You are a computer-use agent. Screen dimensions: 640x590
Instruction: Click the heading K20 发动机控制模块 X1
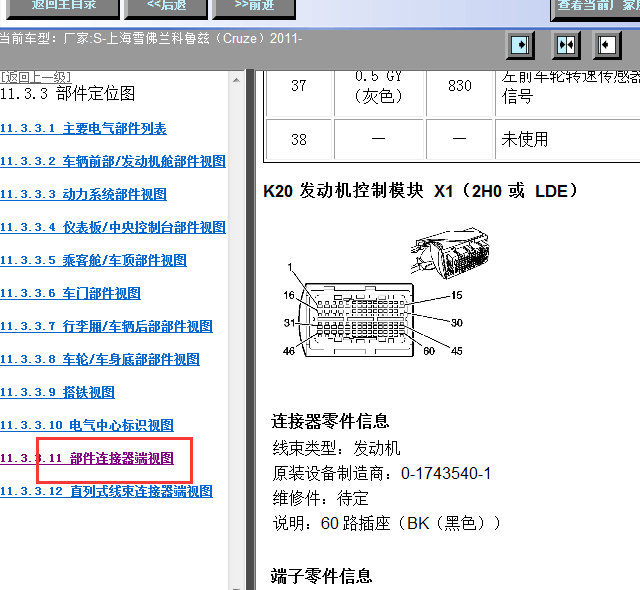[x=421, y=191]
